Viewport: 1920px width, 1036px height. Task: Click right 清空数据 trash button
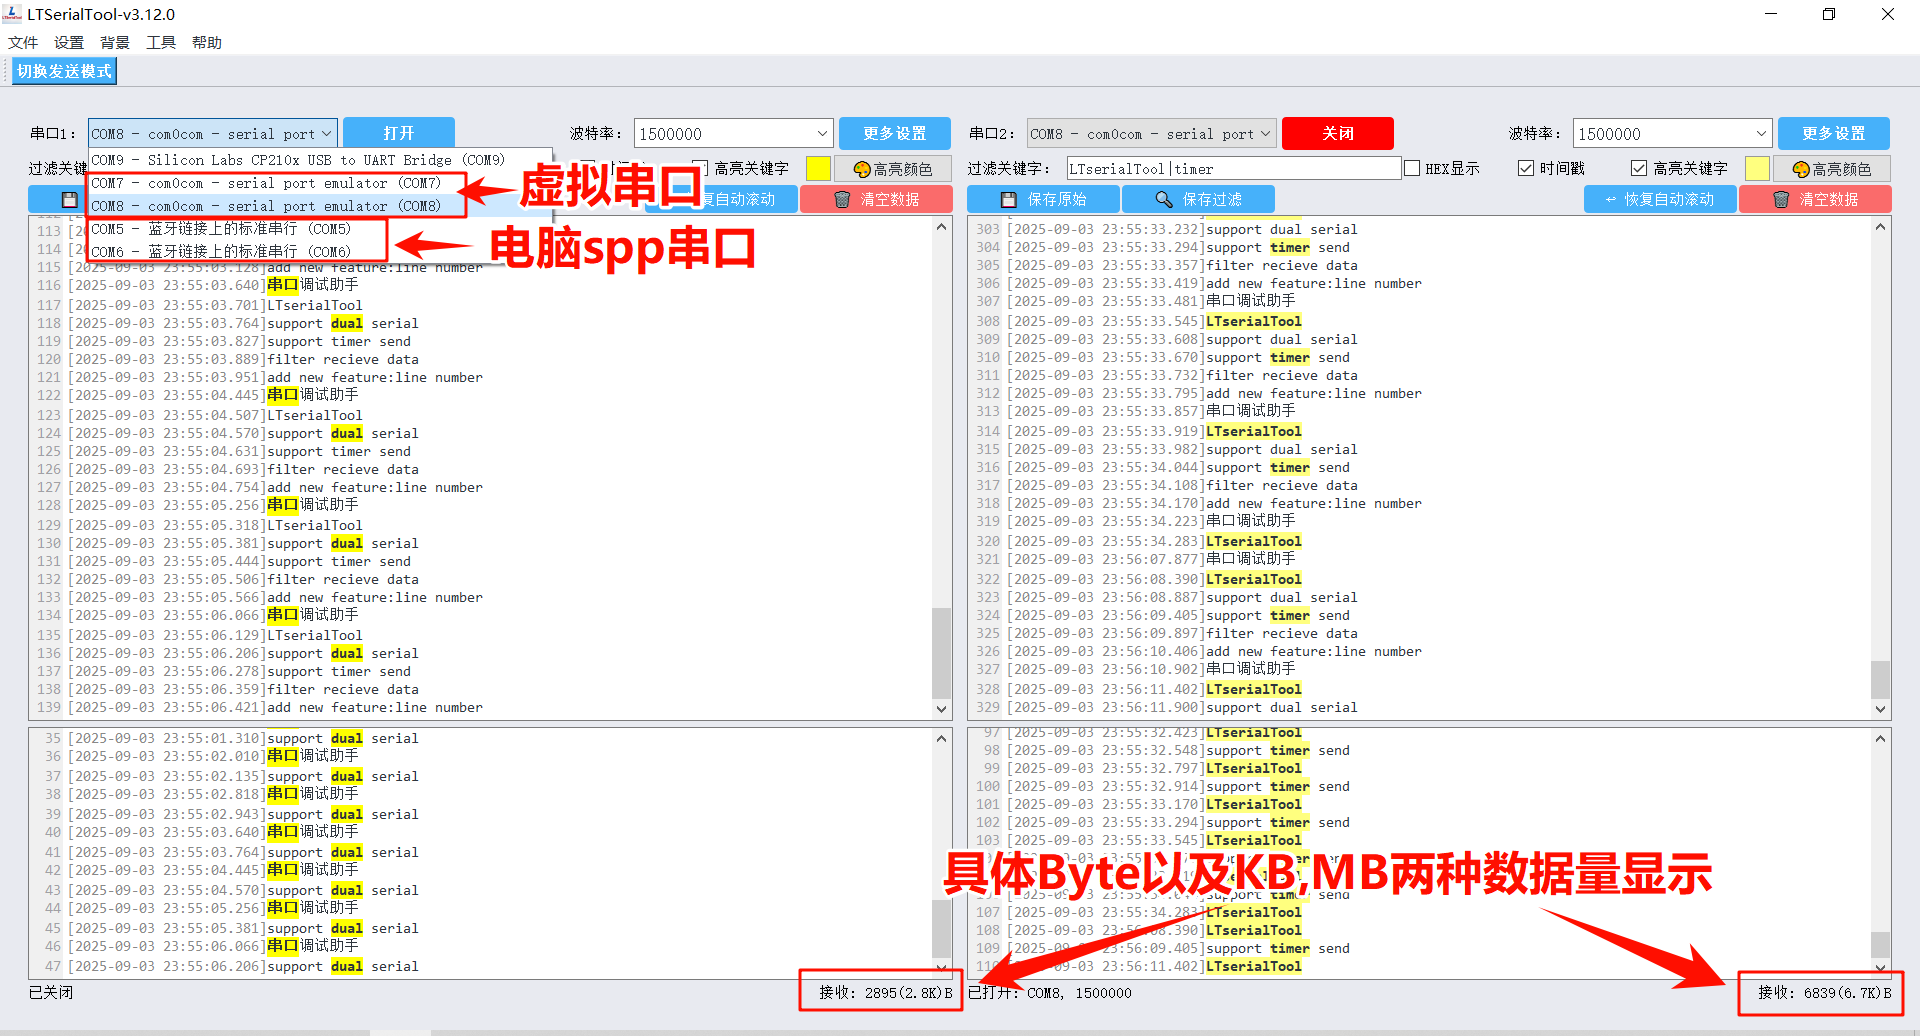coord(1815,199)
